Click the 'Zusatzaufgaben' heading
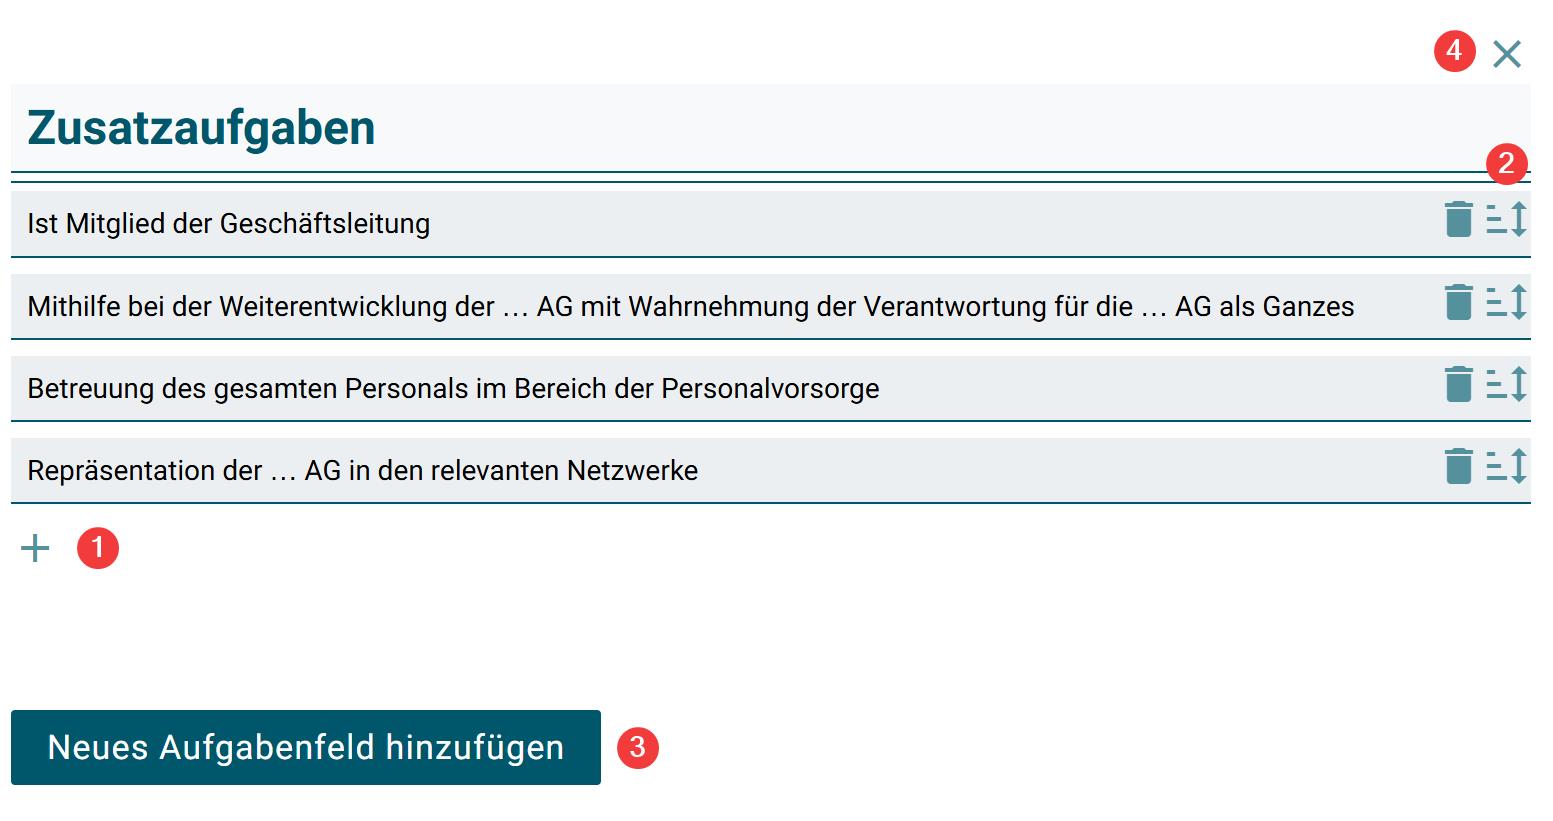The height and width of the screenshot is (821, 1553). (x=201, y=128)
